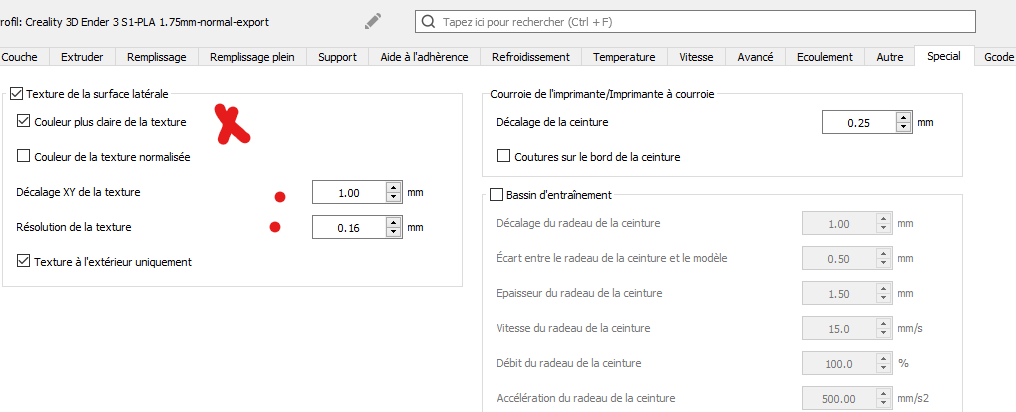The height and width of the screenshot is (412, 1016).
Task: Switch to the Ecoulement tab
Action: point(825,57)
